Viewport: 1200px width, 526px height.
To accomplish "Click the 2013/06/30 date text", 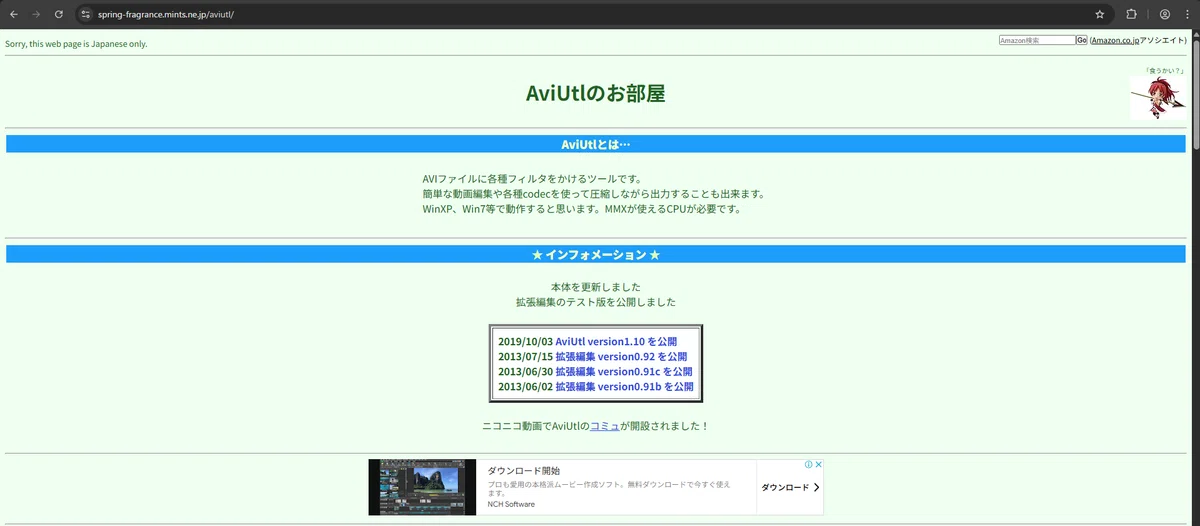I will (x=525, y=371).
